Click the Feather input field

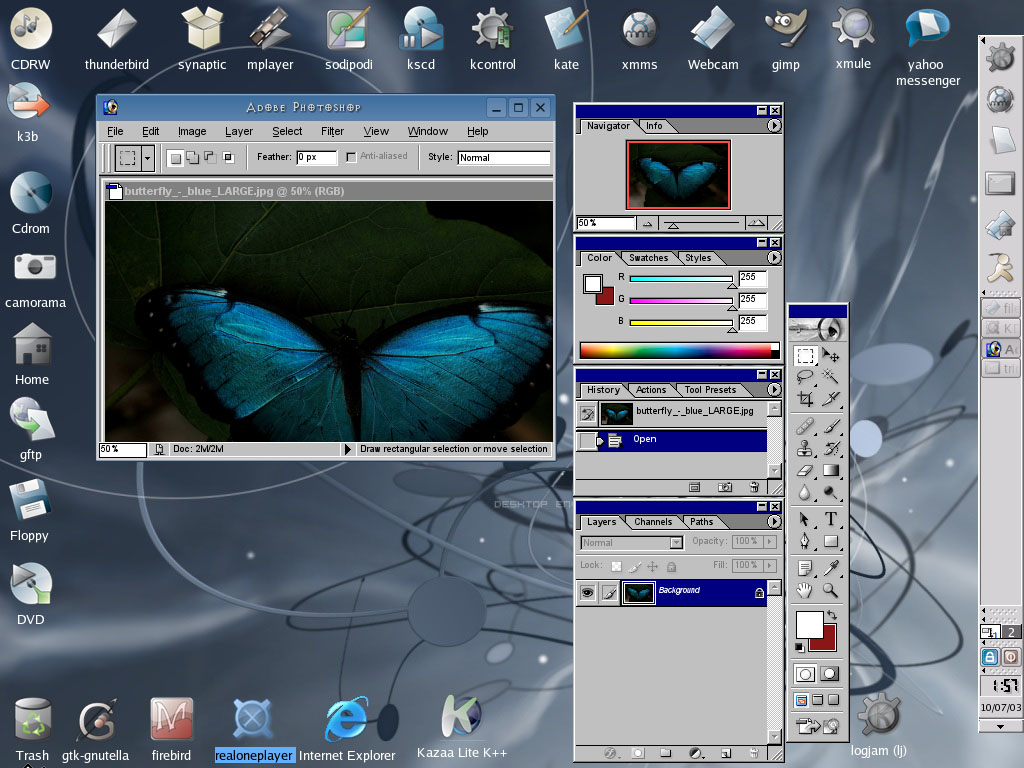coord(317,157)
